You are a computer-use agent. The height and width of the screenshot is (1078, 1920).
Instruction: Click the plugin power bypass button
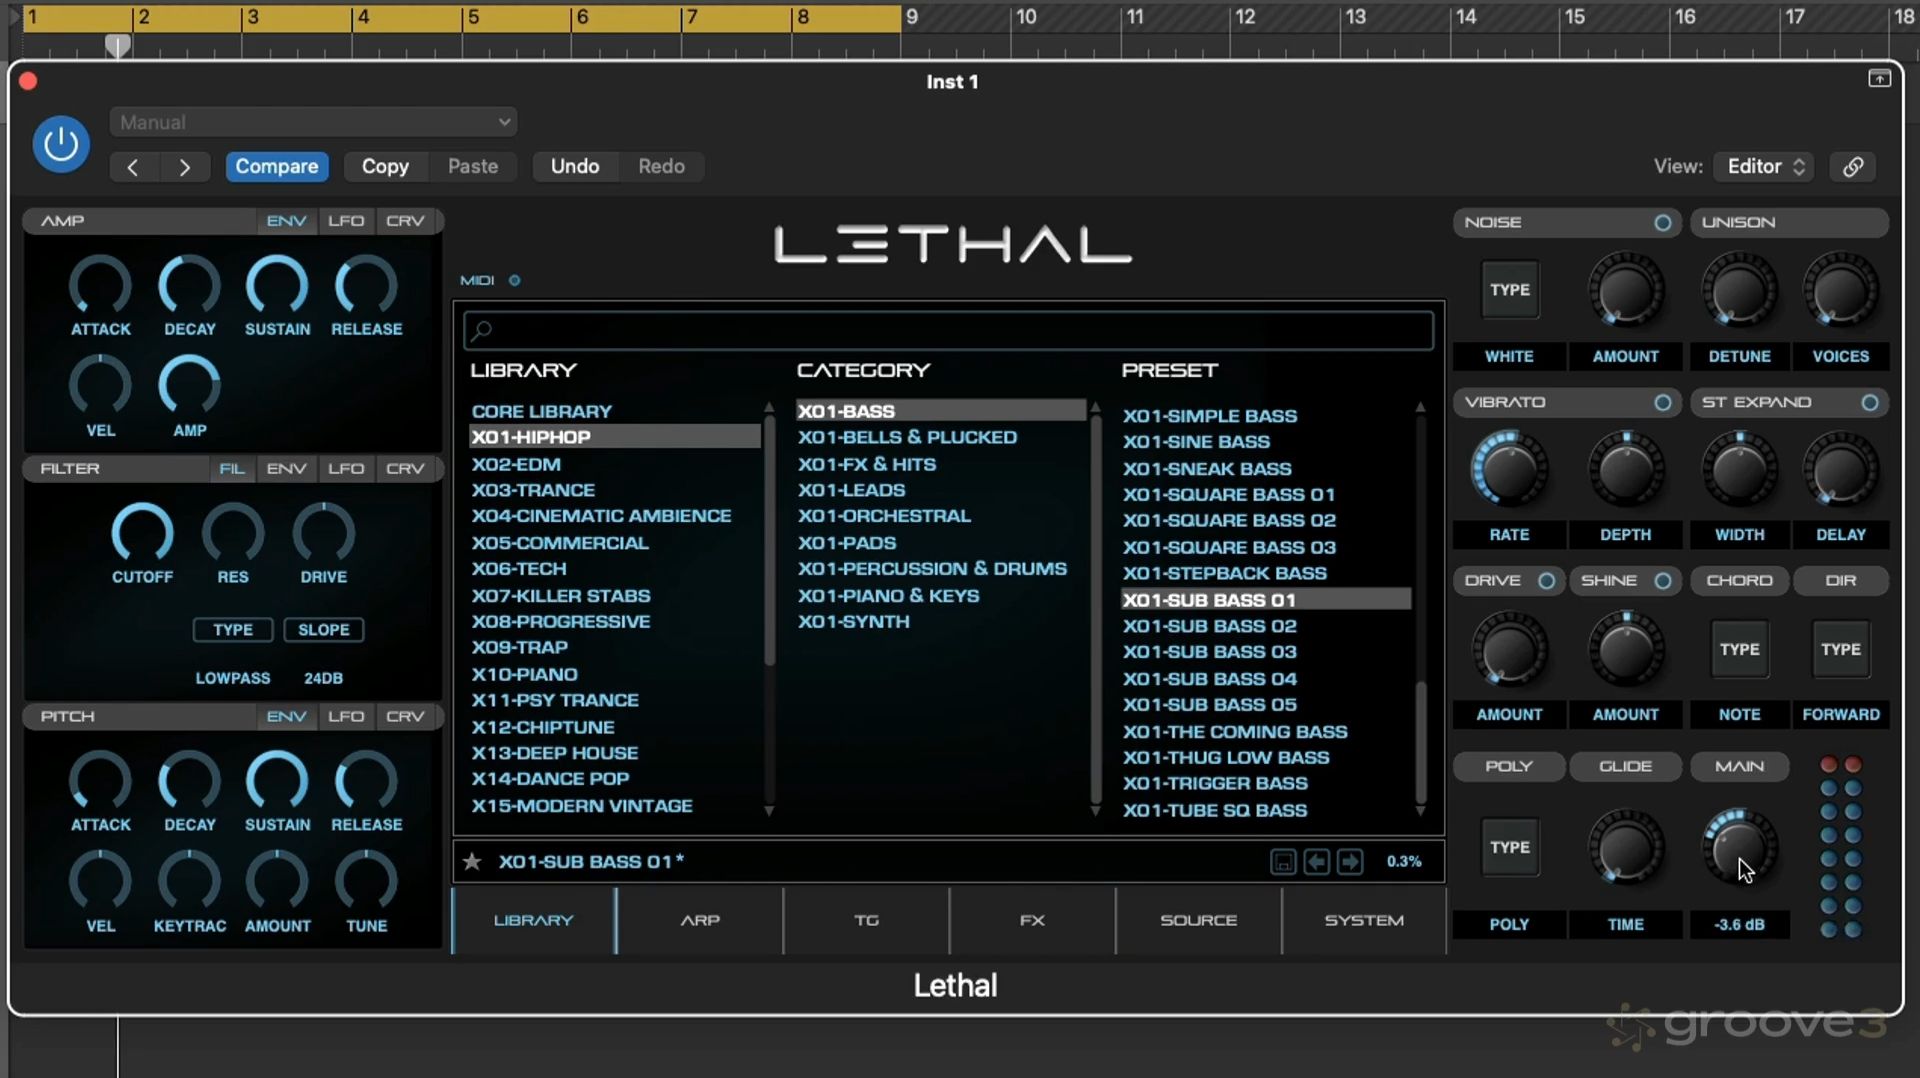pos(61,144)
